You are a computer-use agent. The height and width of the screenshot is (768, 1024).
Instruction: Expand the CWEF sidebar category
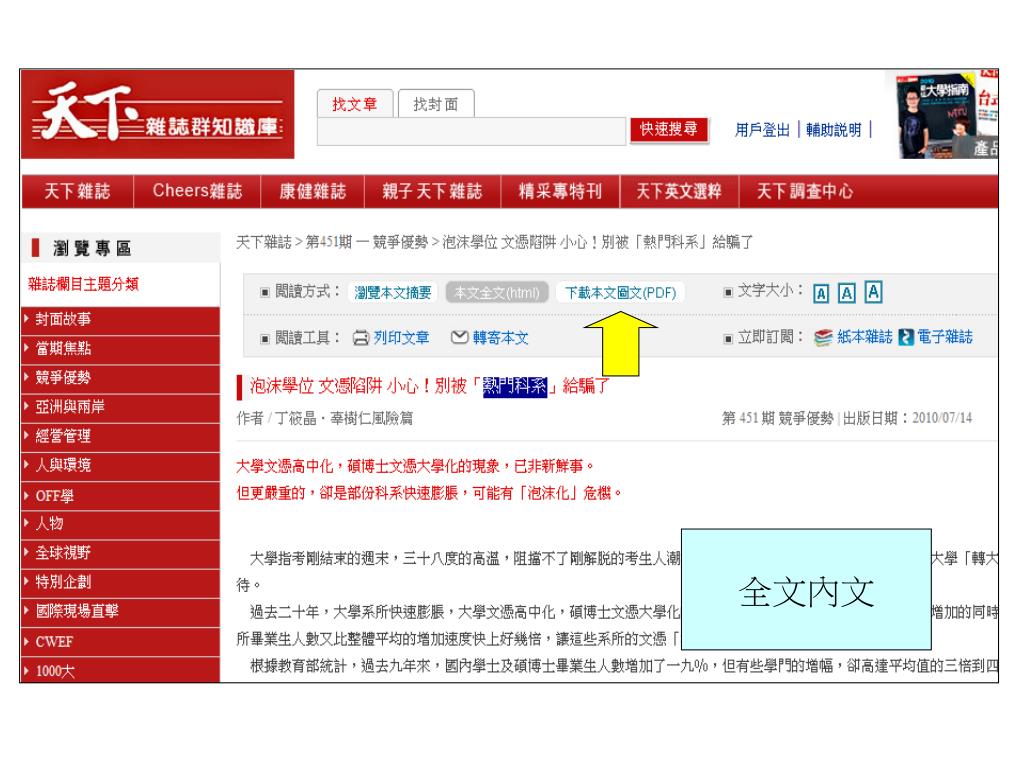tap(120, 641)
